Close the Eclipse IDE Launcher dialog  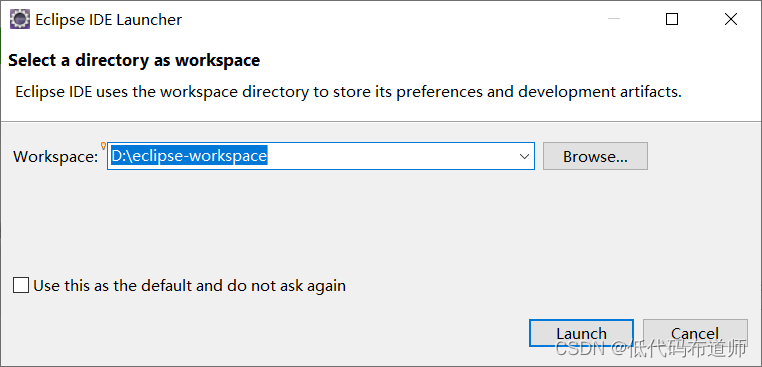(x=730, y=19)
